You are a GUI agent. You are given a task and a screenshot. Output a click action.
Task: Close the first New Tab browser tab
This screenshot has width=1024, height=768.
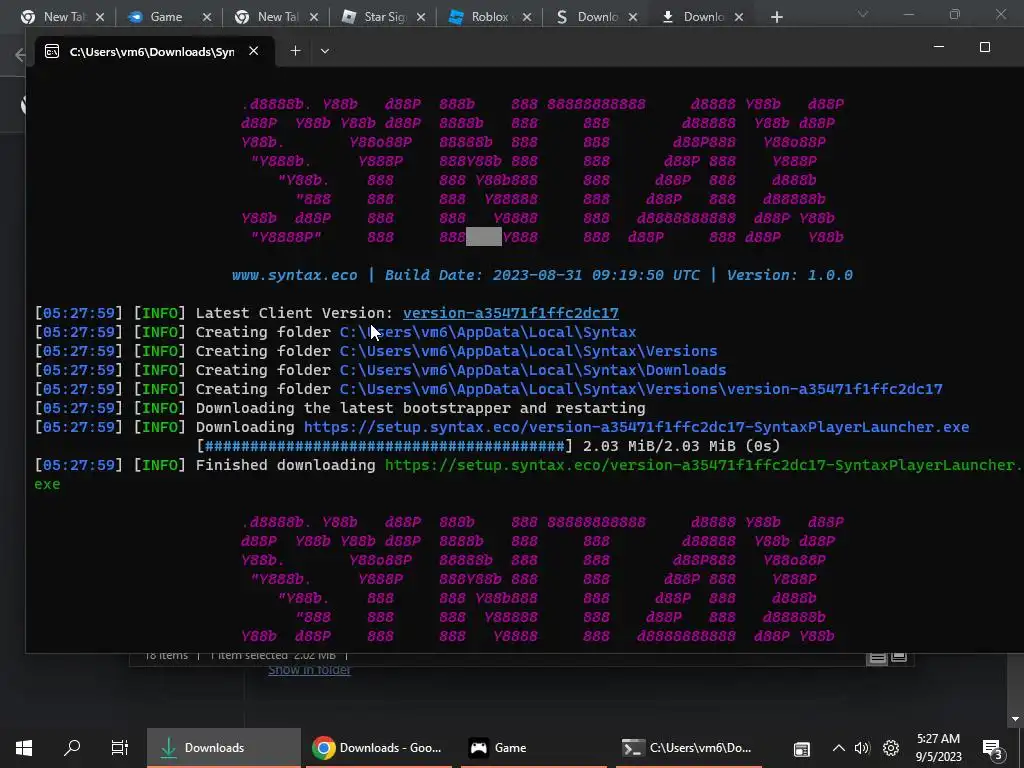[99, 18]
